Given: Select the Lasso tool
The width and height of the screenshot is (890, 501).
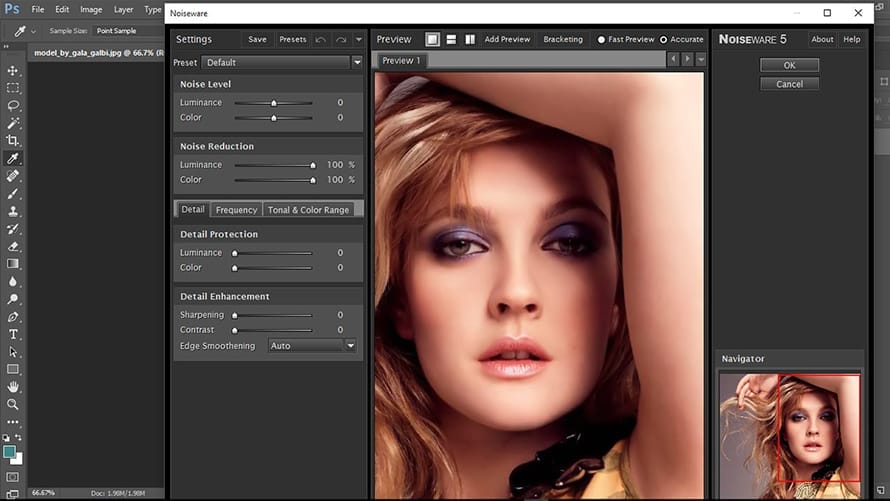Looking at the screenshot, I should click(13, 105).
